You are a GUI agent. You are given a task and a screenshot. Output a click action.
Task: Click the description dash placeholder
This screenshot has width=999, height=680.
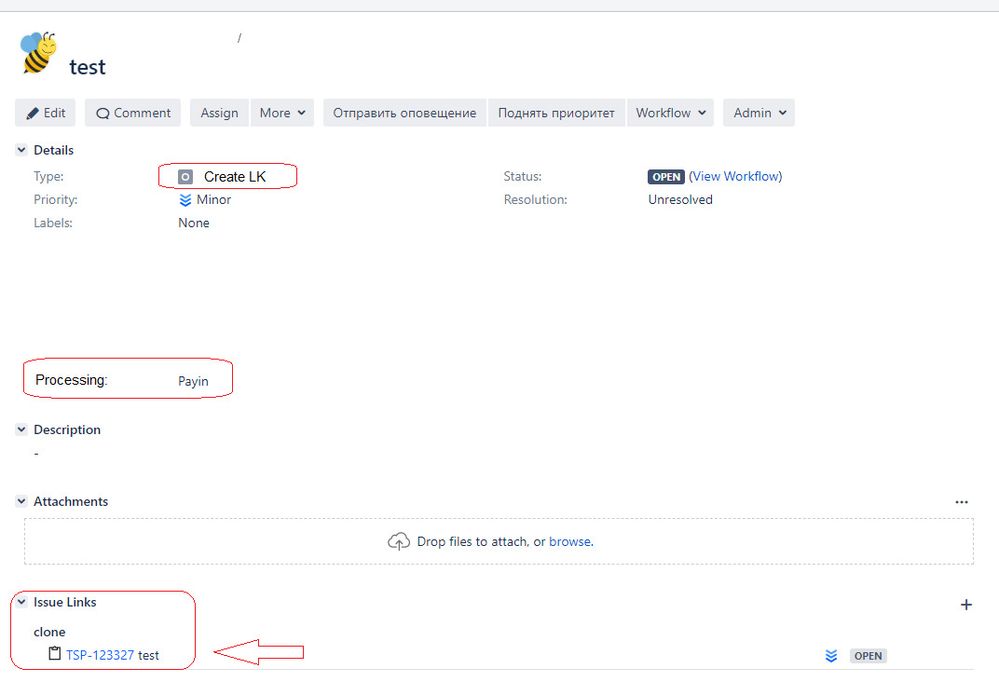click(36, 453)
